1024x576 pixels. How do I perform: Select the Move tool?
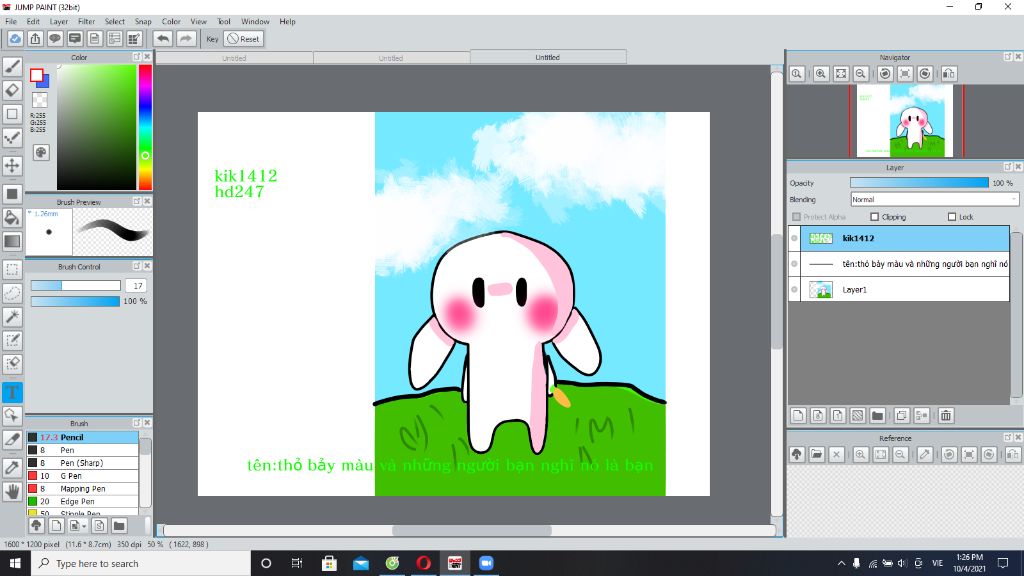pyautogui.click(x=12, y=165)
